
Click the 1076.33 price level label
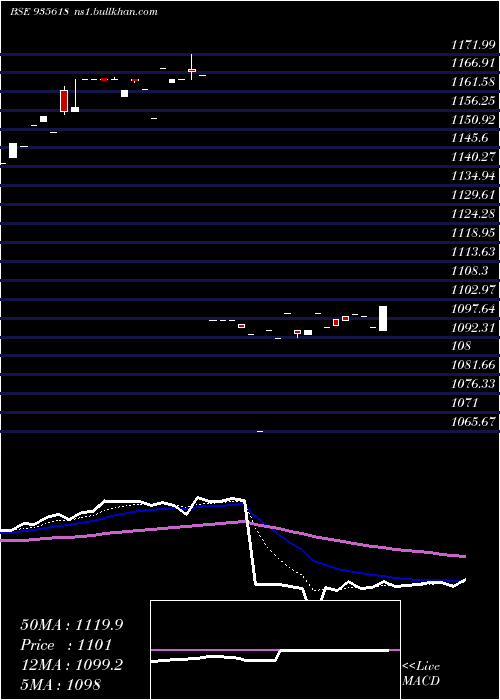pos(473,383)
